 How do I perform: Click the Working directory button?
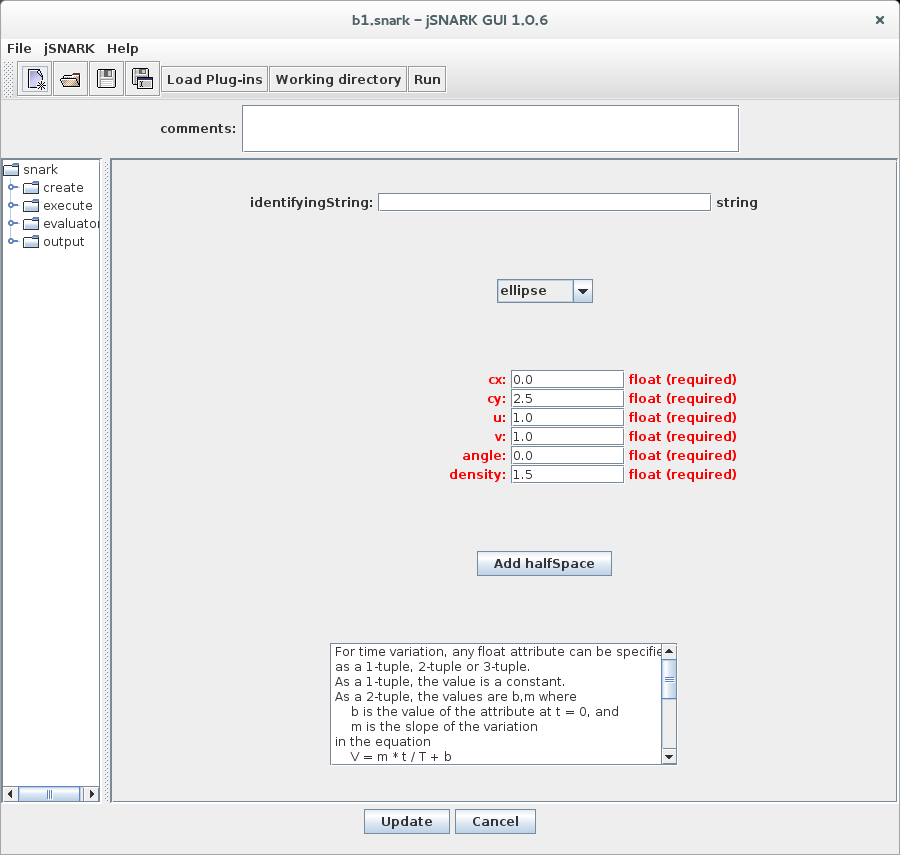(x=338, y=79)
